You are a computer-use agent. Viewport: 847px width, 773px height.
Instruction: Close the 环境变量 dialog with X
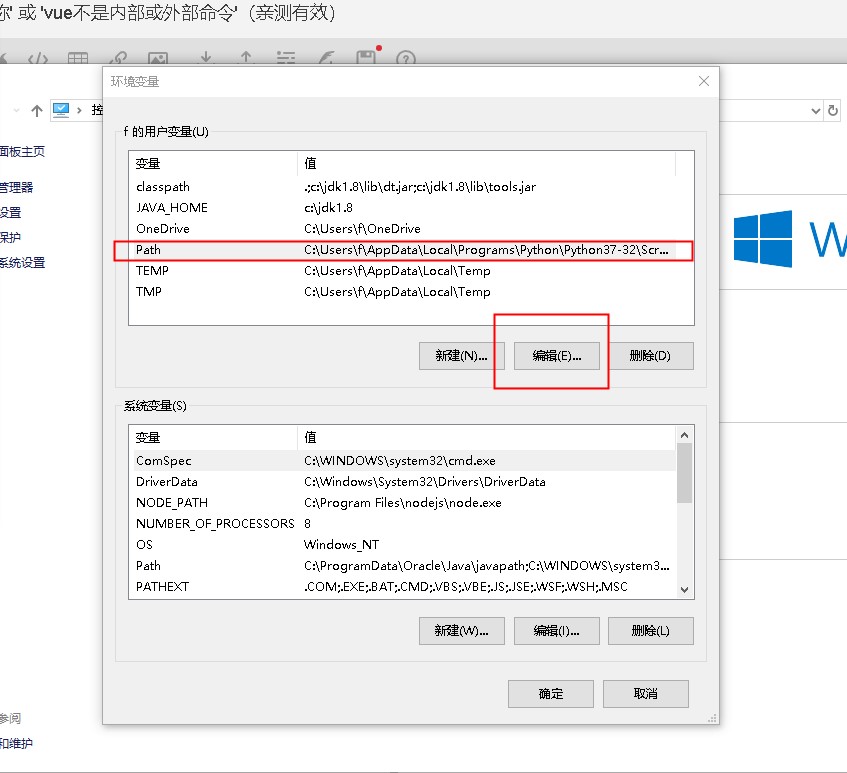click(703, 81)
